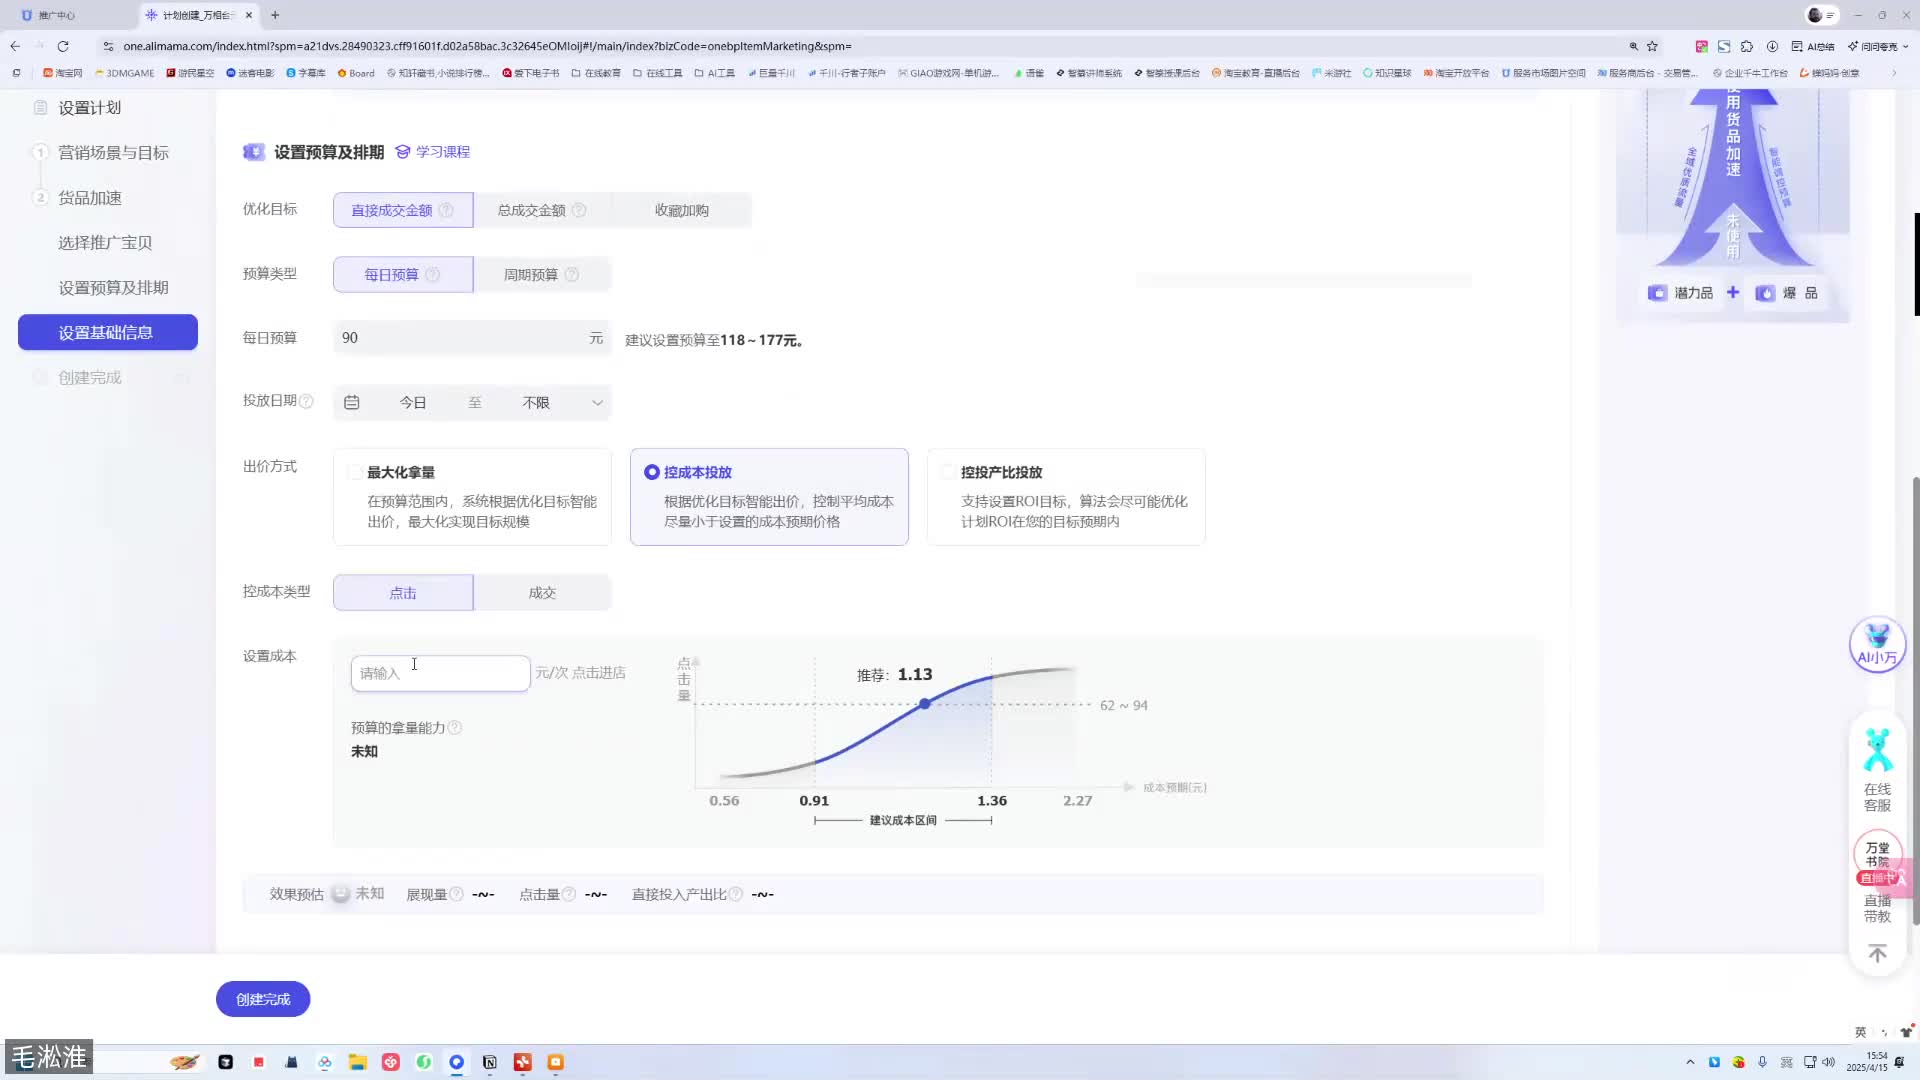
Task: Expand the bookmarks overflow chevron
Action: click(x=1893, y=72)
